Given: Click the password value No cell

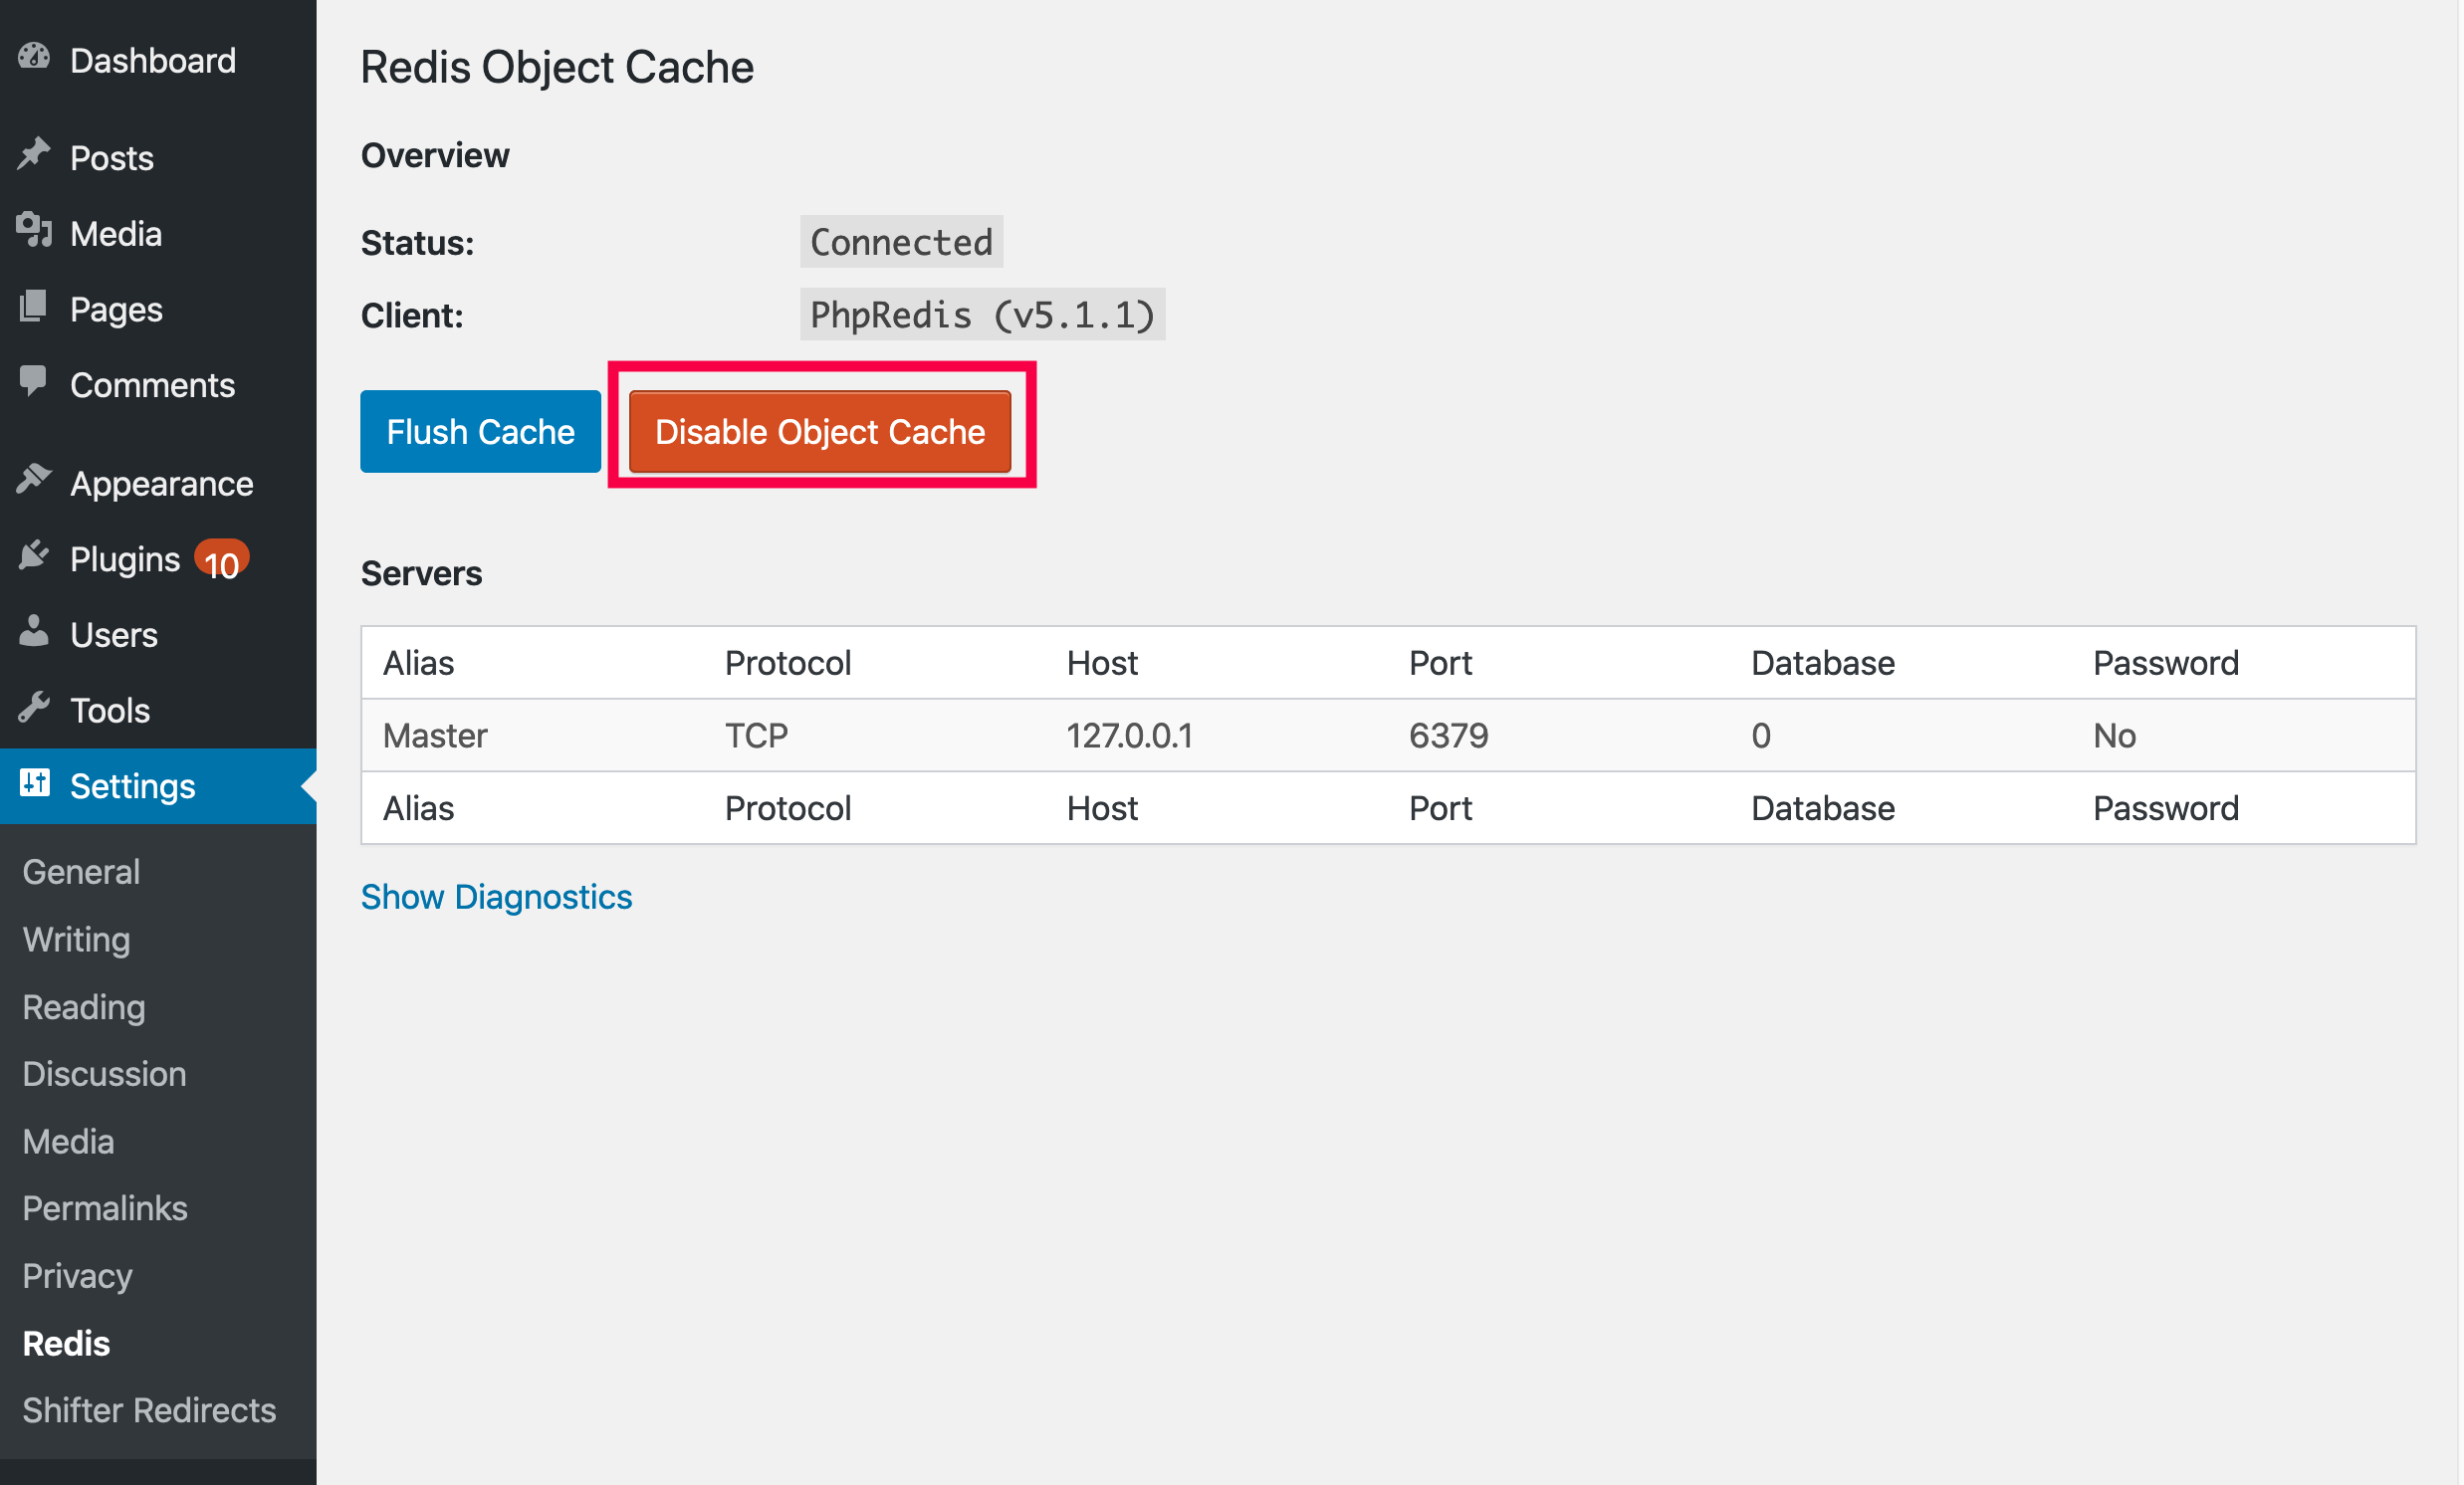Looking at the screenshot, I should point(2114,736).
